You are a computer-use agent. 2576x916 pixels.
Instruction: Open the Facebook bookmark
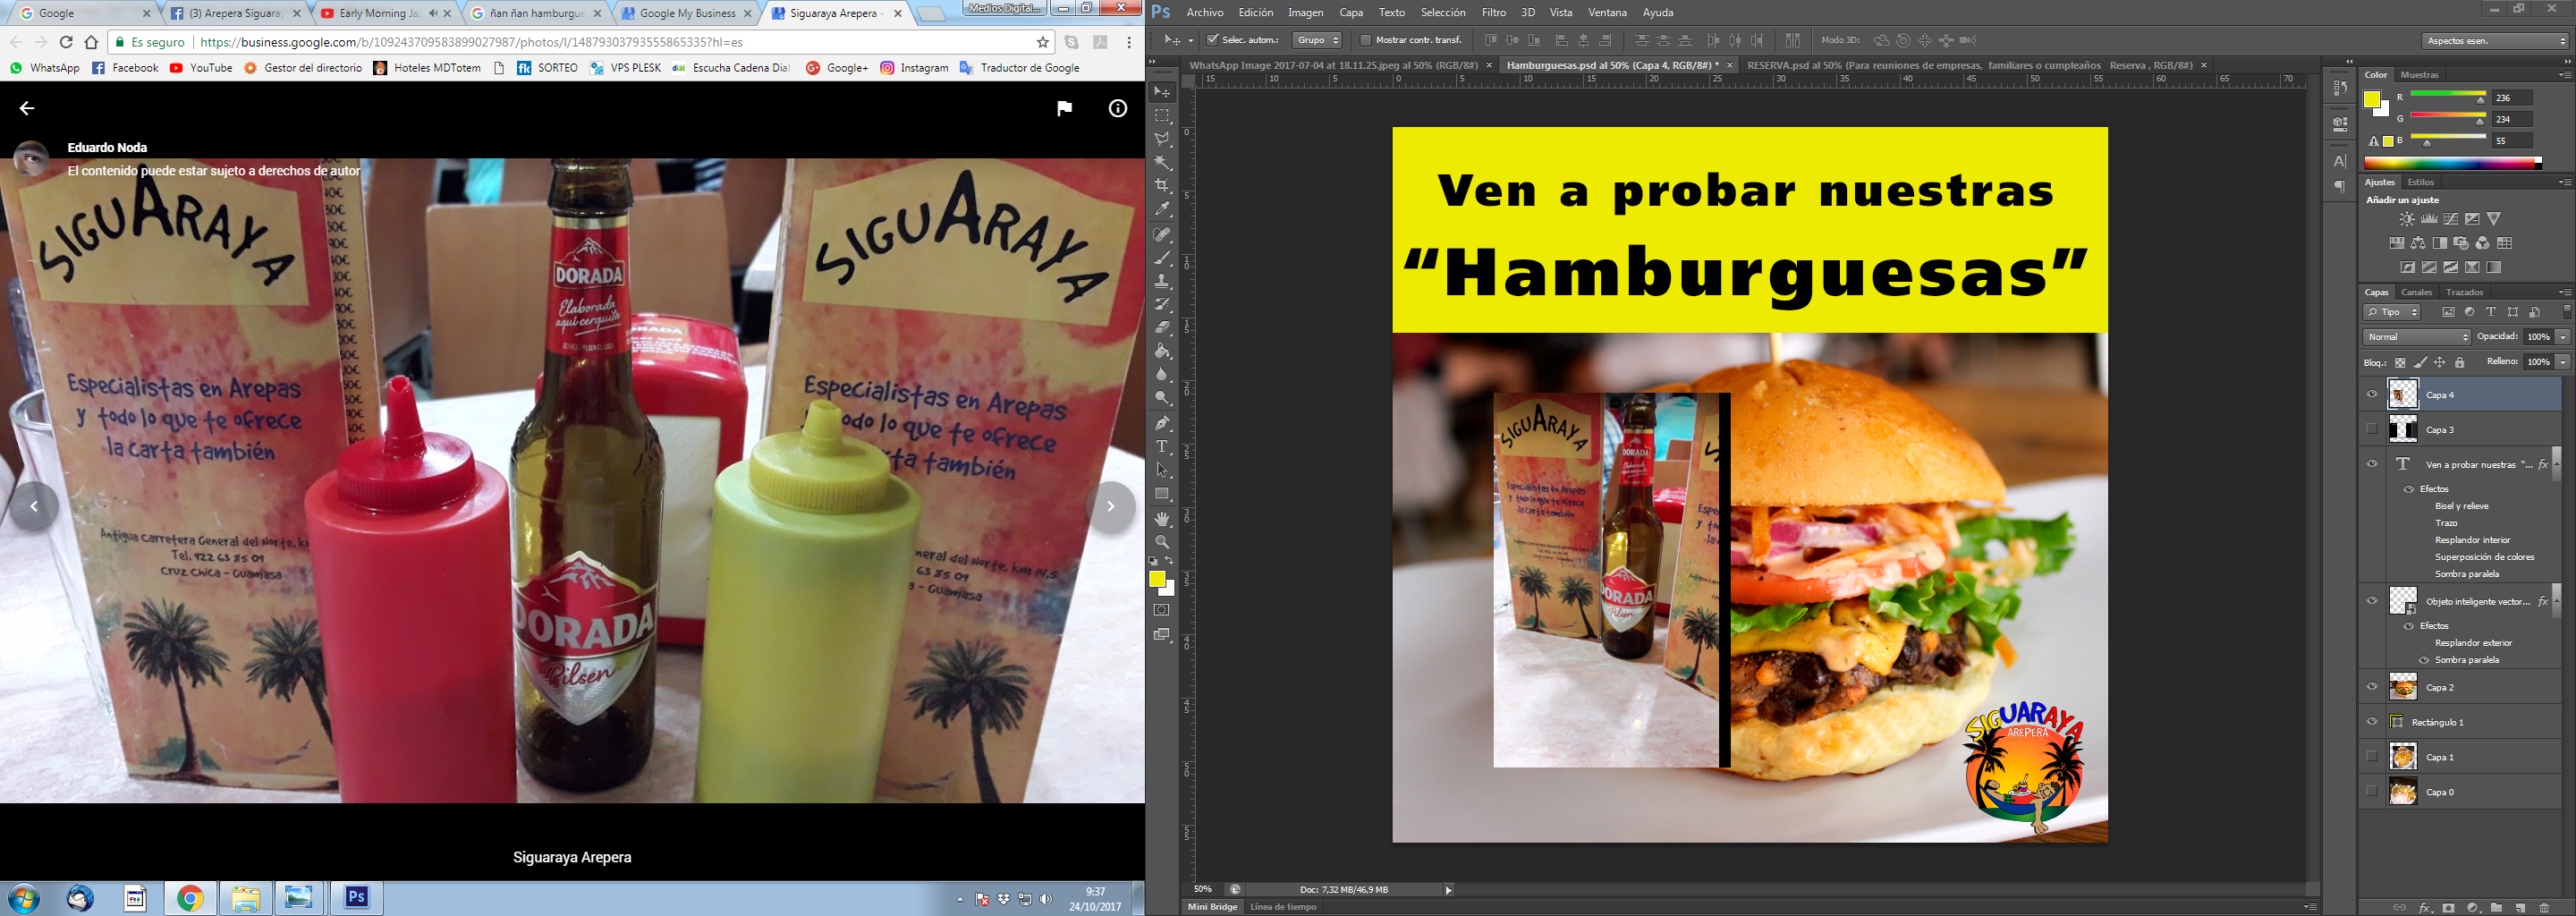125,68
